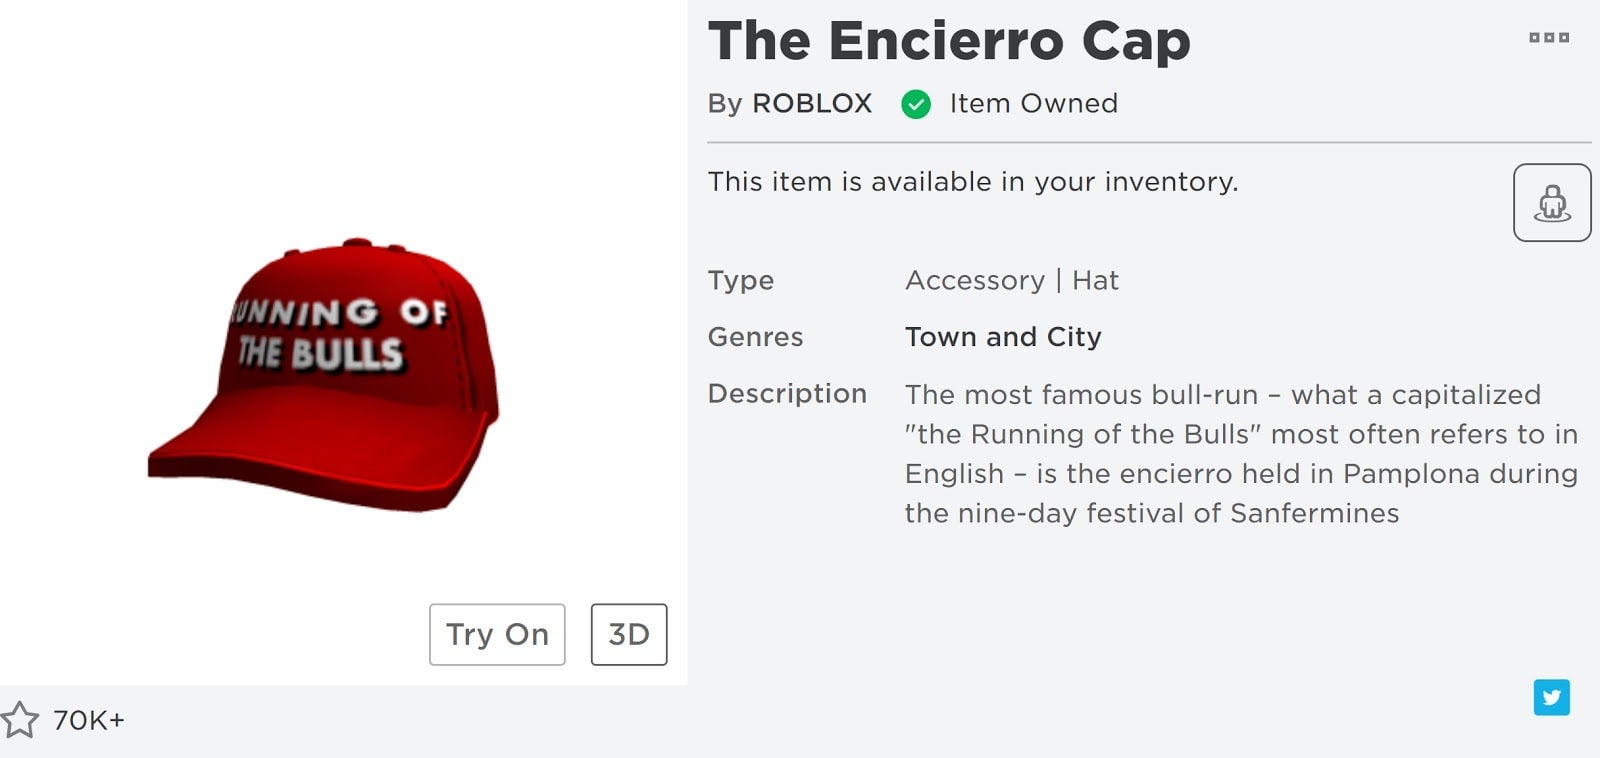1600x758 pixels.
Task: Click the Description row label
Action: 786,393
